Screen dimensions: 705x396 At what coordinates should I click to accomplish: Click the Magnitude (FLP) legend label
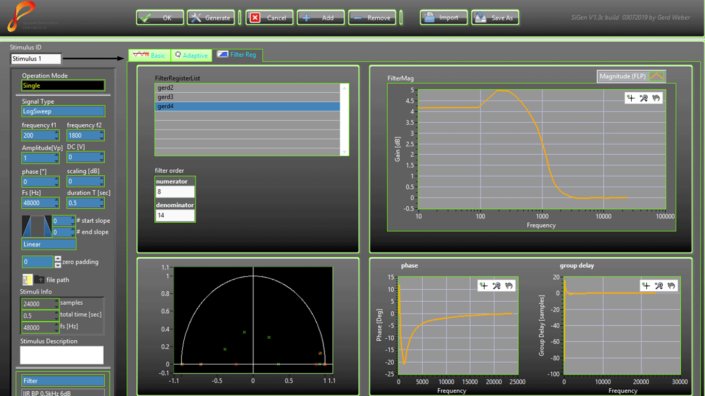click(x=622, y=76)
